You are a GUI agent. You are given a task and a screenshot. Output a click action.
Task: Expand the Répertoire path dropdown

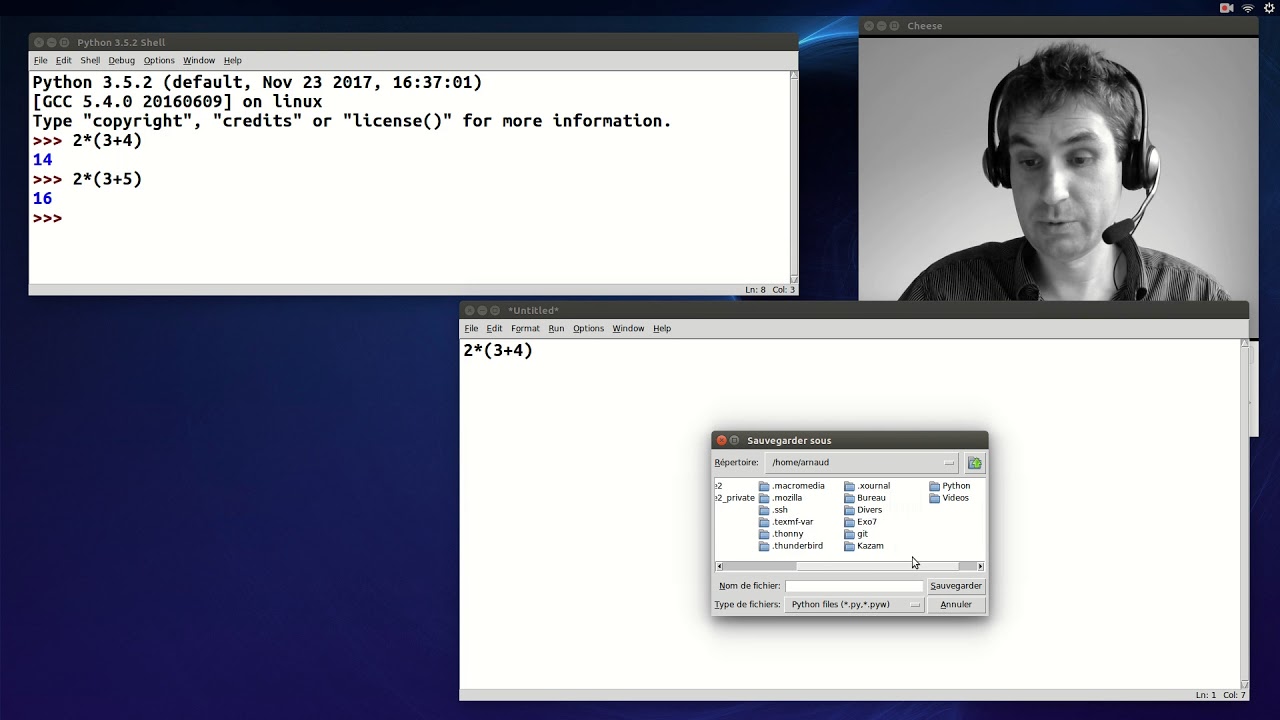[x=862, y=463]
